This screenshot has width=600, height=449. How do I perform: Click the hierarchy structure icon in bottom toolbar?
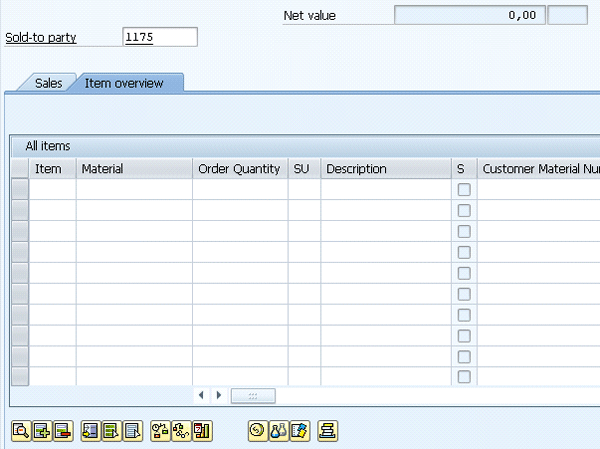(160, 431)
